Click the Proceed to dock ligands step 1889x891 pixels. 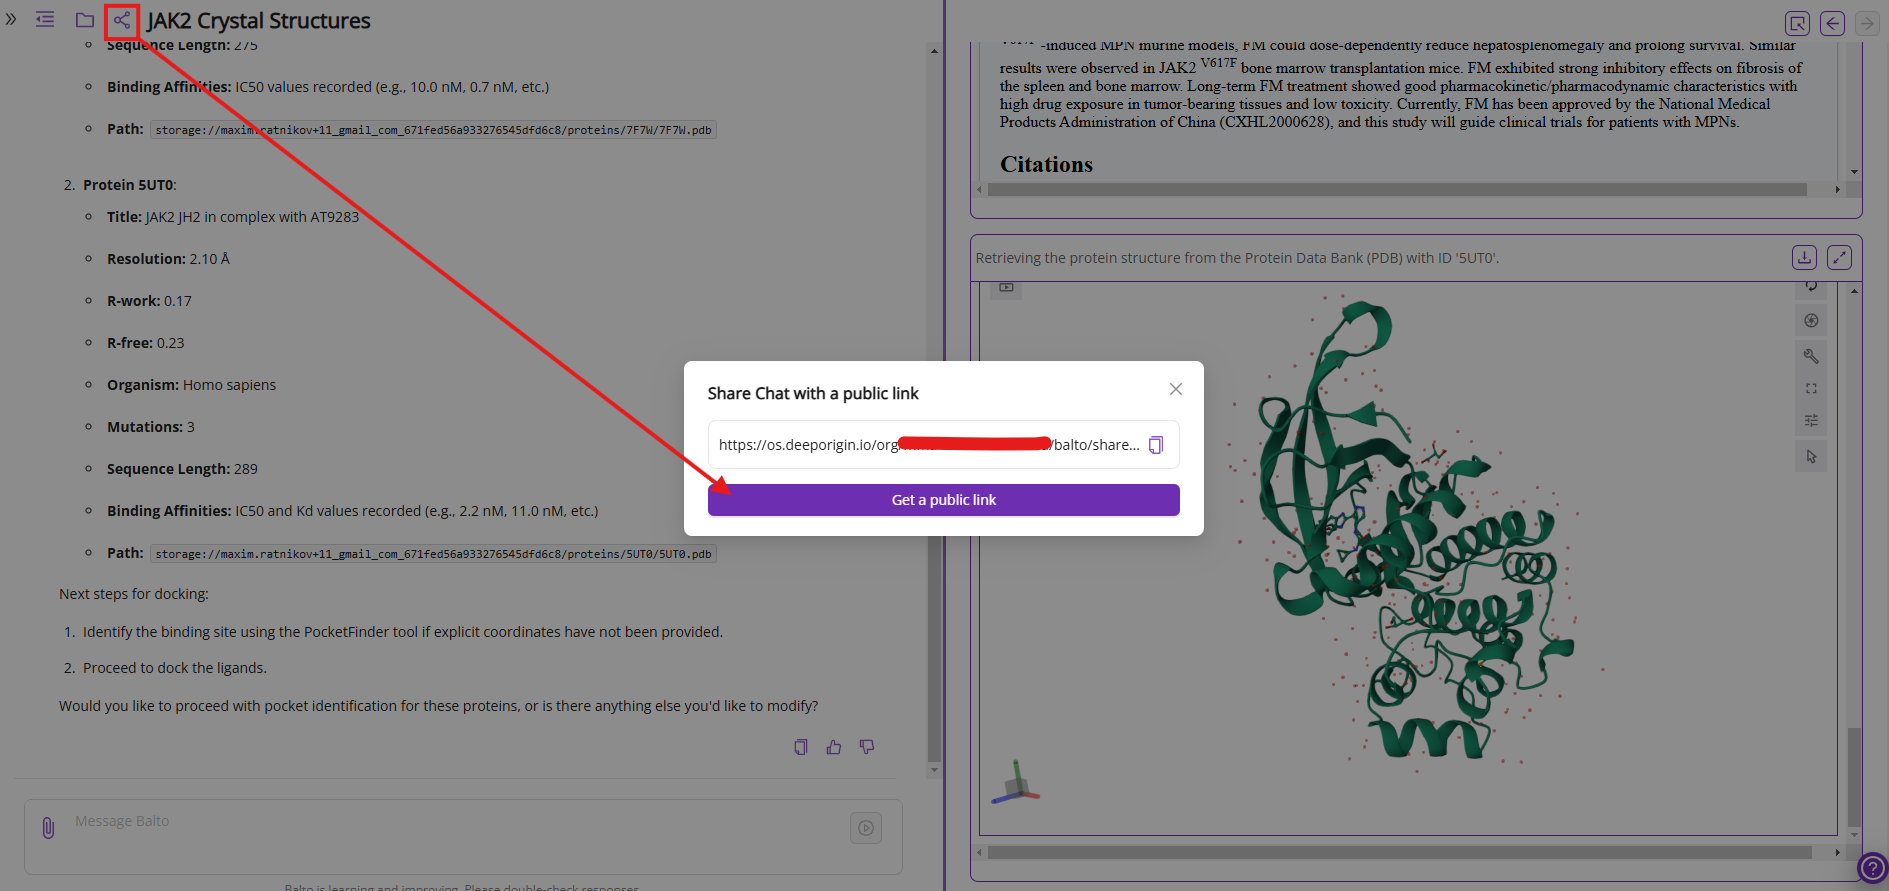pyautogui.click(x=175, y=668)
